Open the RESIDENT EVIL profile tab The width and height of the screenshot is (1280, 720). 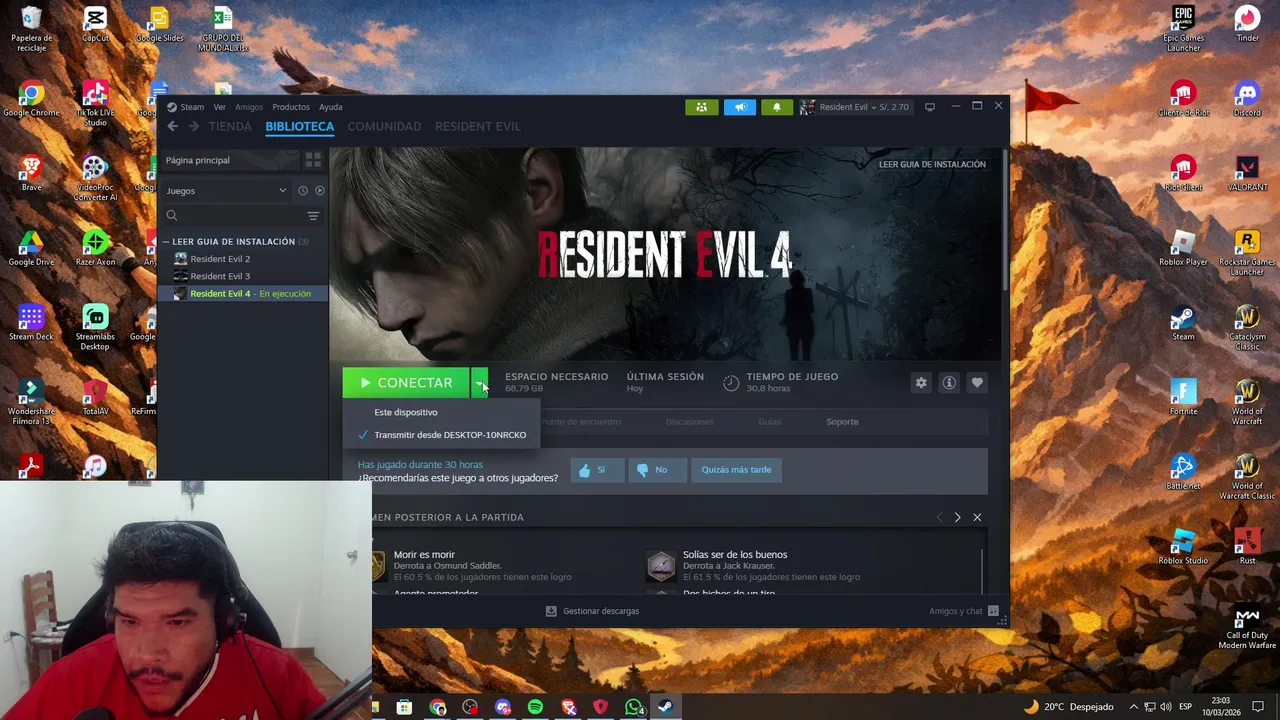coord(477,126)
